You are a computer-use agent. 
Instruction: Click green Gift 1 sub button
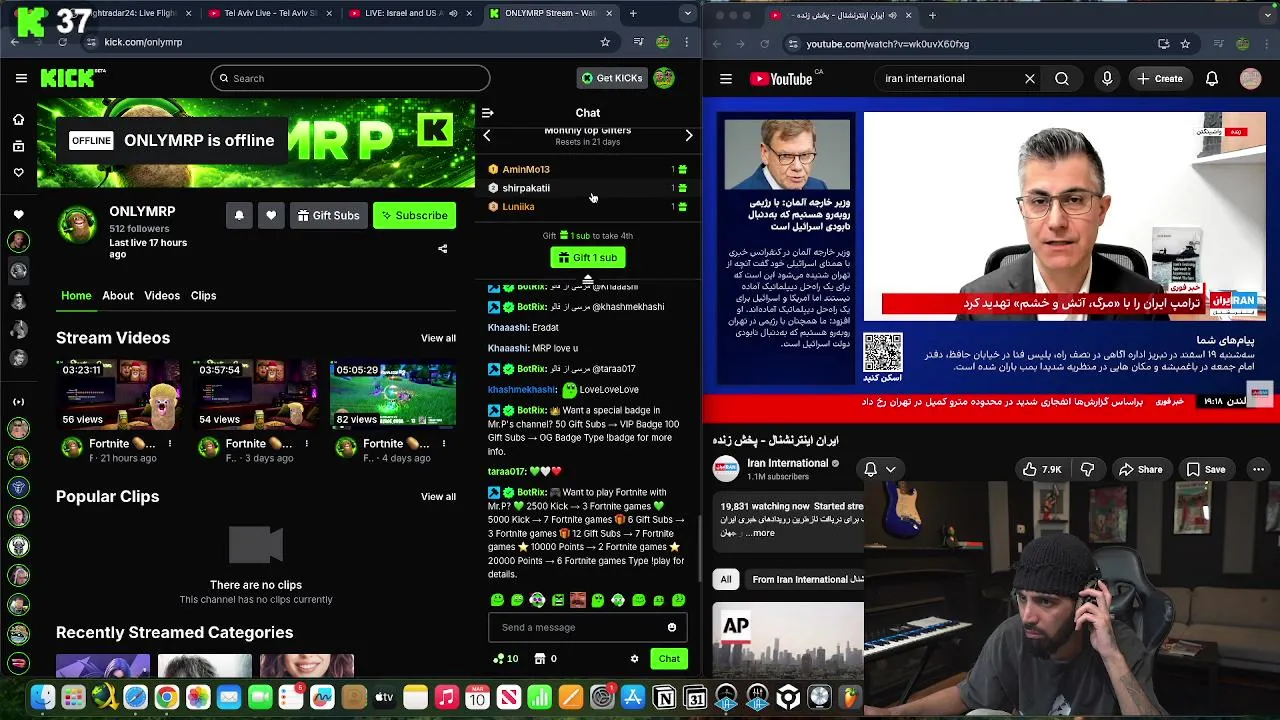pyautogui.click(x=588, y=257)
